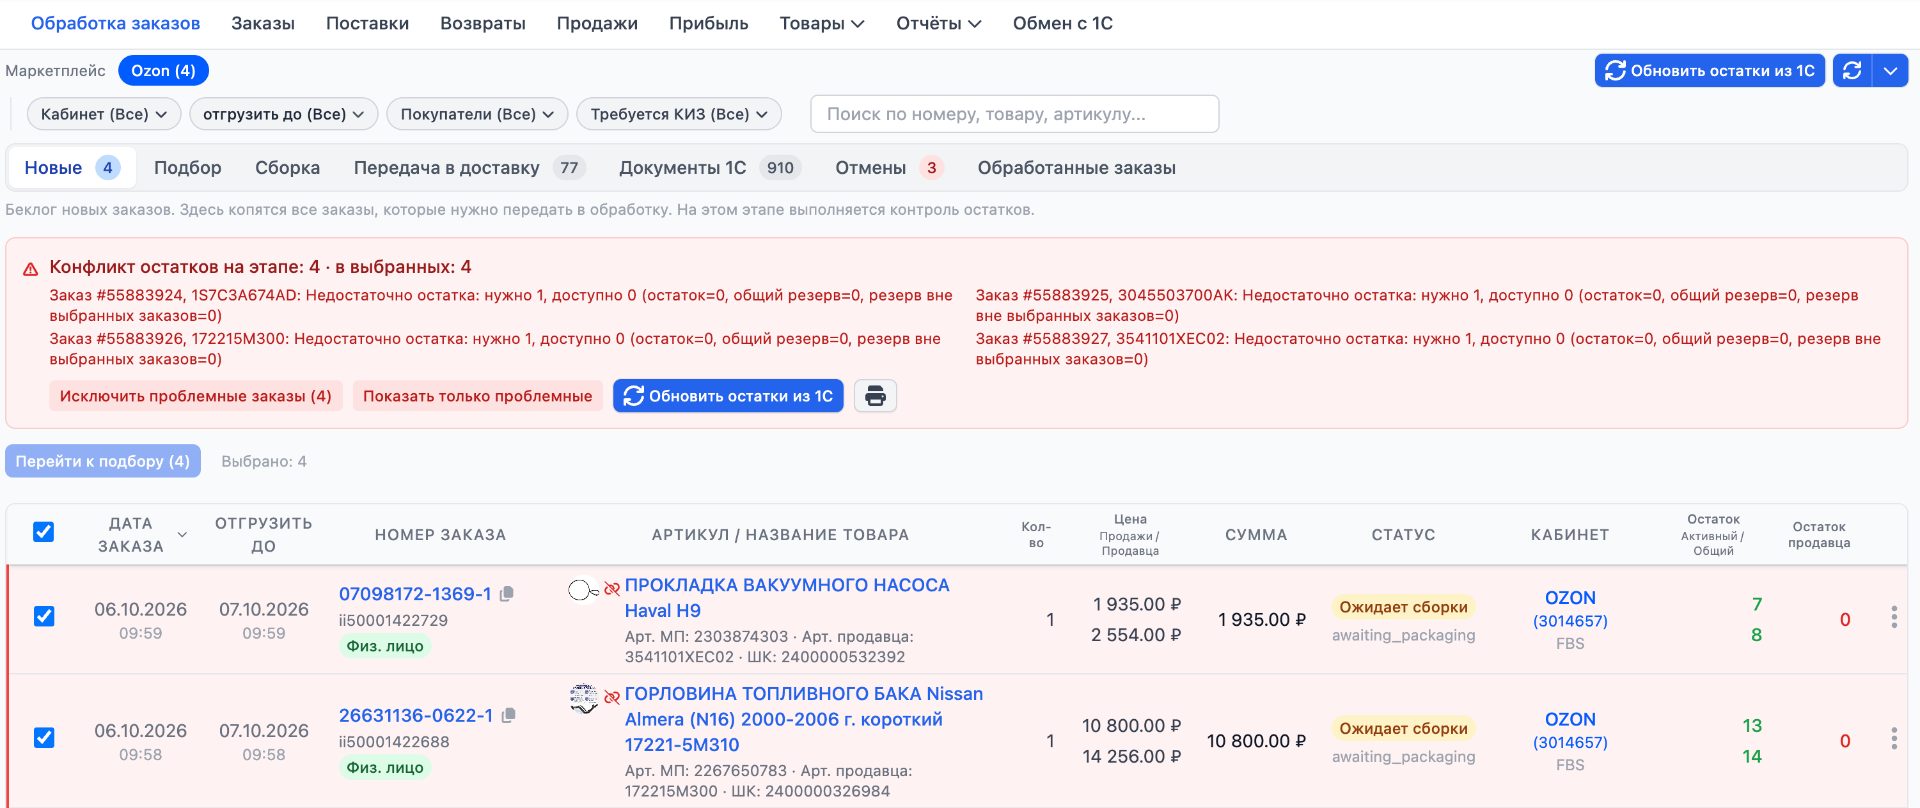
Task: Open the Покупатели (Все) filter dropdown
Action: coord(477,114)
